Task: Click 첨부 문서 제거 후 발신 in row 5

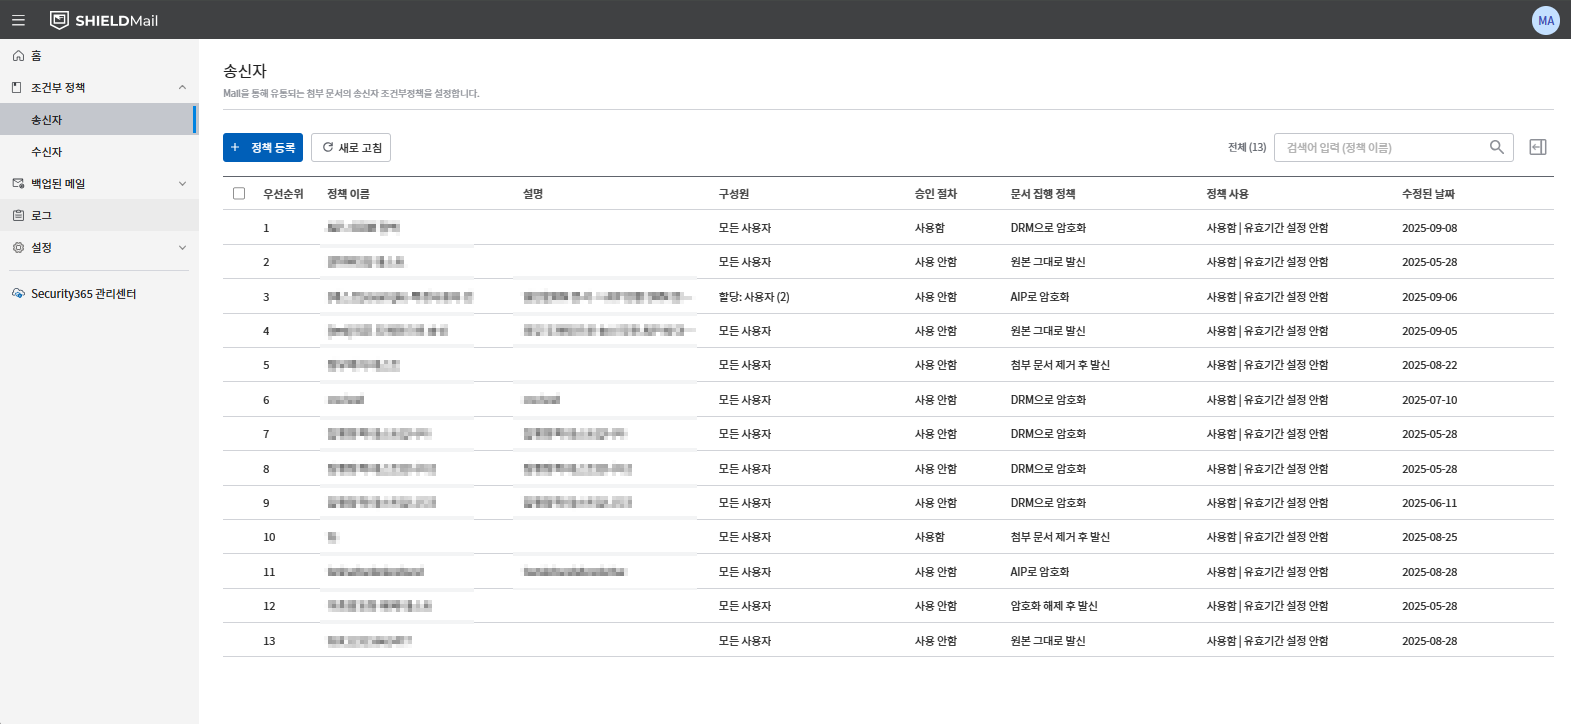Action: pyautogui.click(x=1060, y=365)
